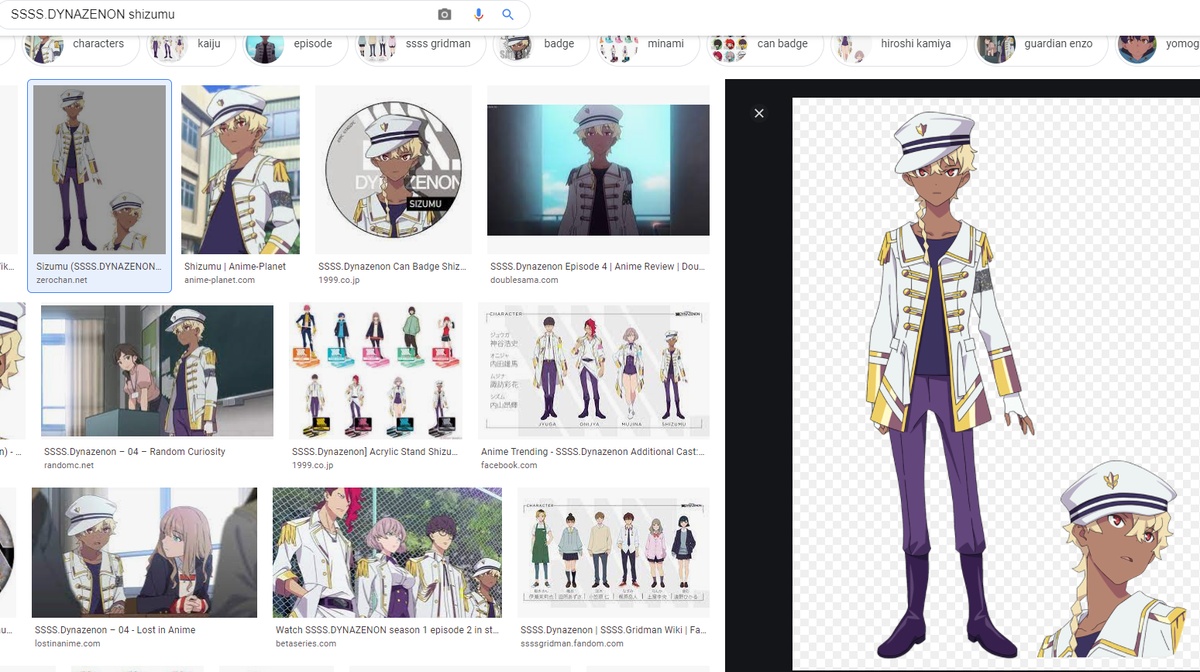The width and height of the screenshot is (1200, 672).
Task: Select the 'hiroshi kamiya' filter chip
Action: coord(896,45)
